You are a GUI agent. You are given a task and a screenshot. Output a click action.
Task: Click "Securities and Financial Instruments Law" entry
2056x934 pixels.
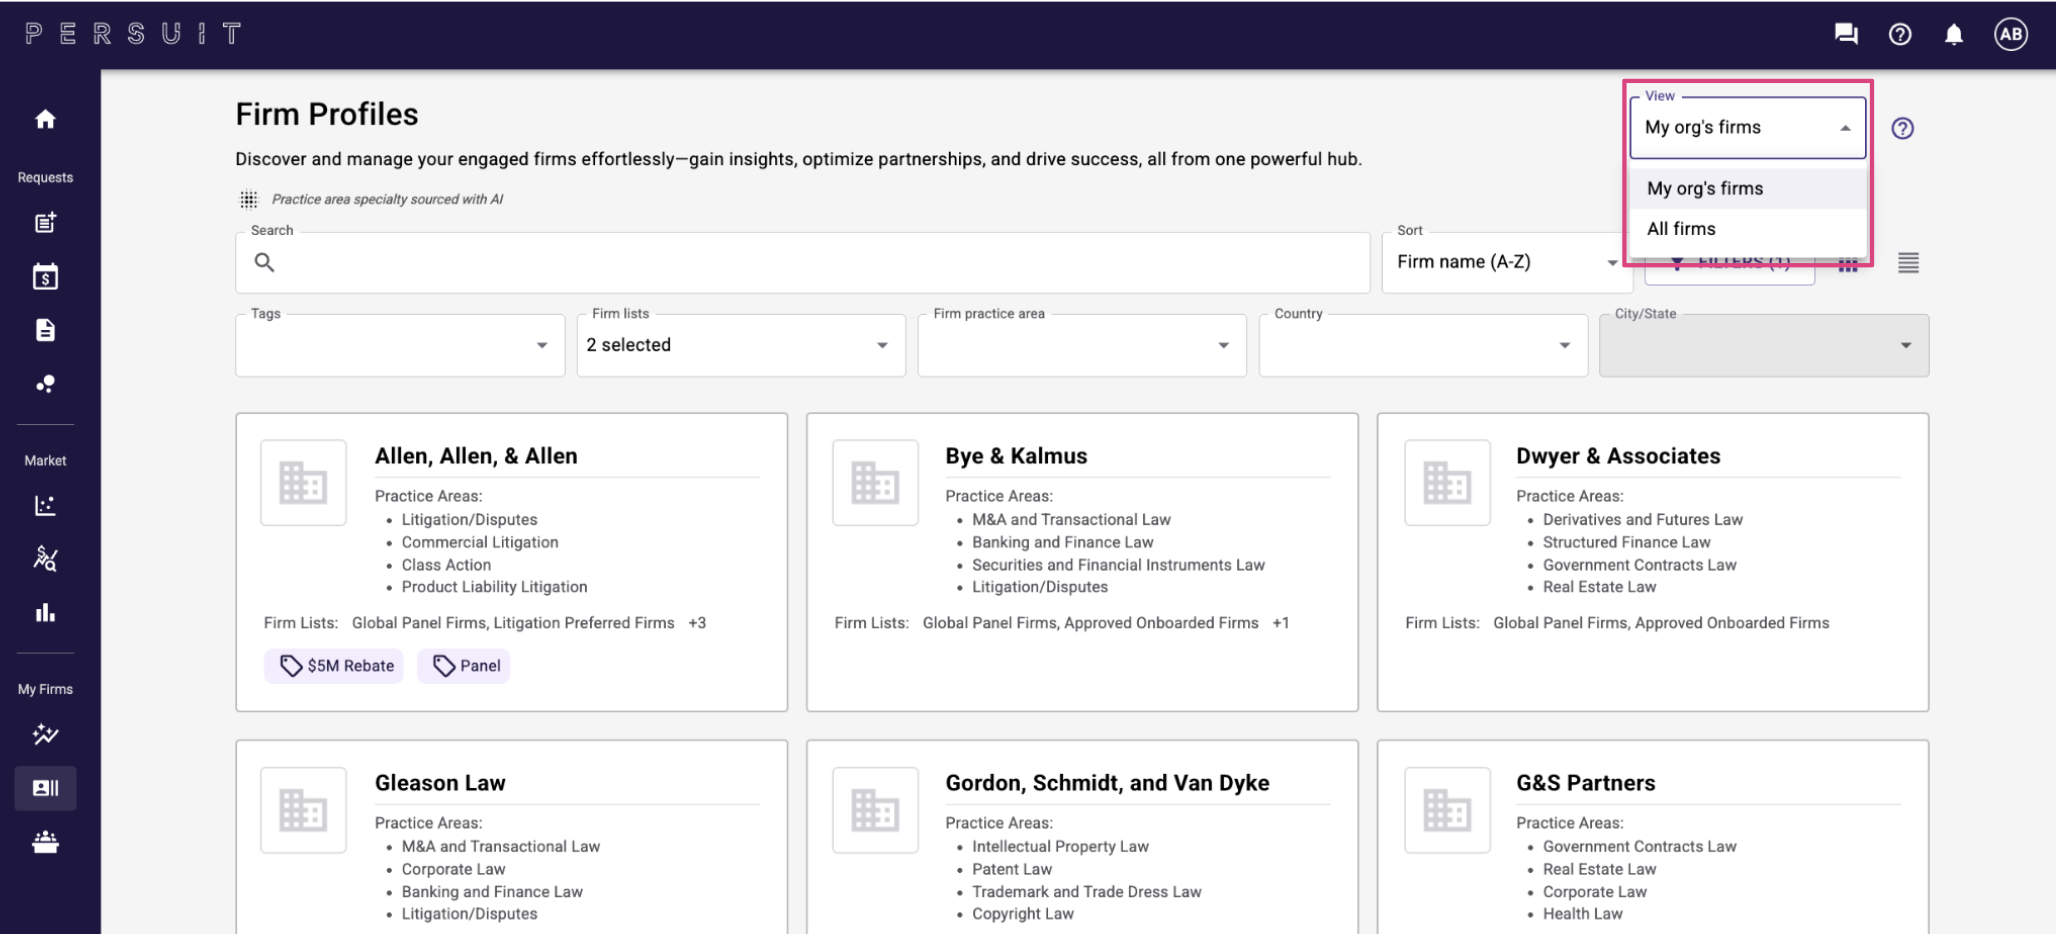[x=1118, y=565]
